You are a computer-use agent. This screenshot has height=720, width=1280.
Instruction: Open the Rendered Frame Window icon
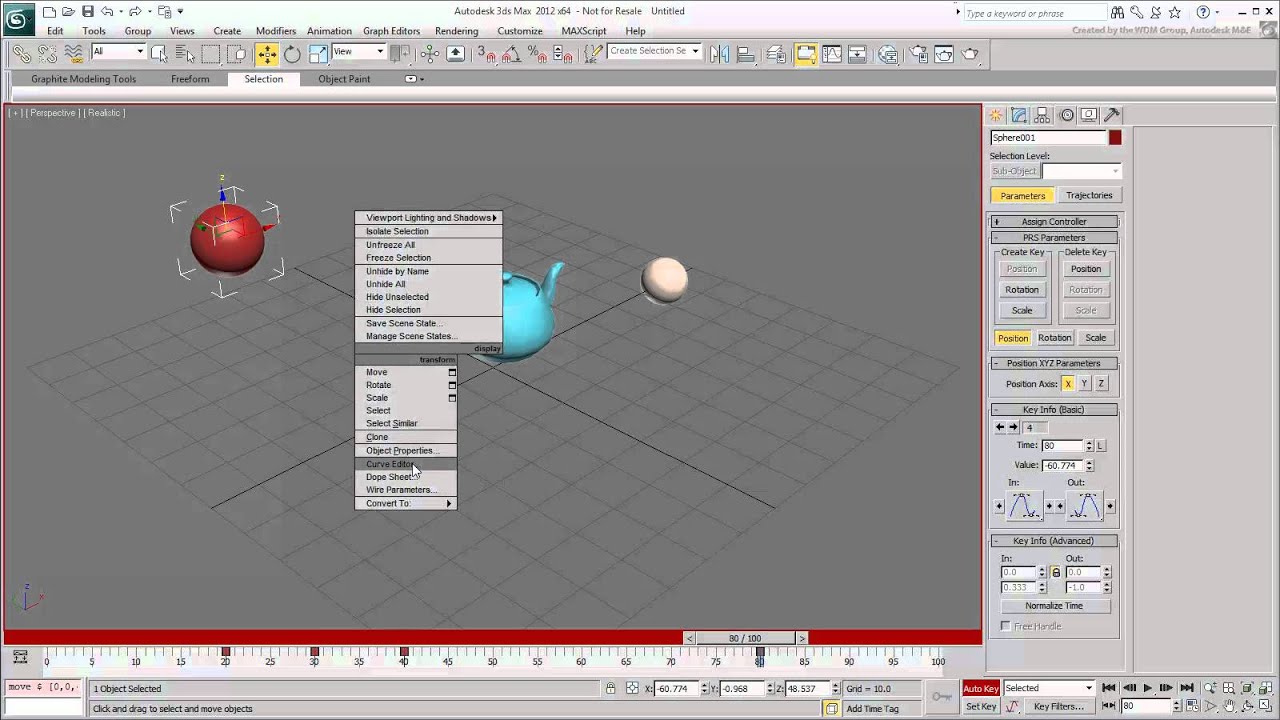[x=944, y=54]
